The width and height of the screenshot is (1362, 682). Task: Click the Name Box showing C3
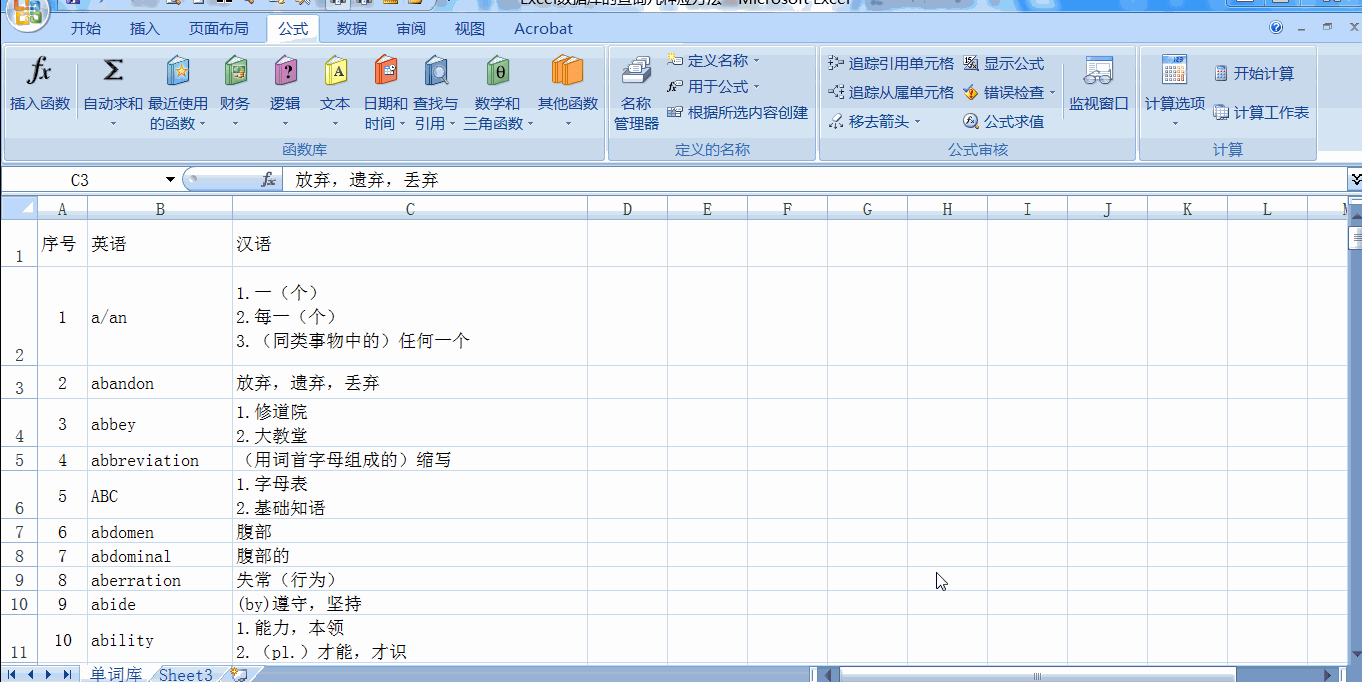(x=80, y=180)
